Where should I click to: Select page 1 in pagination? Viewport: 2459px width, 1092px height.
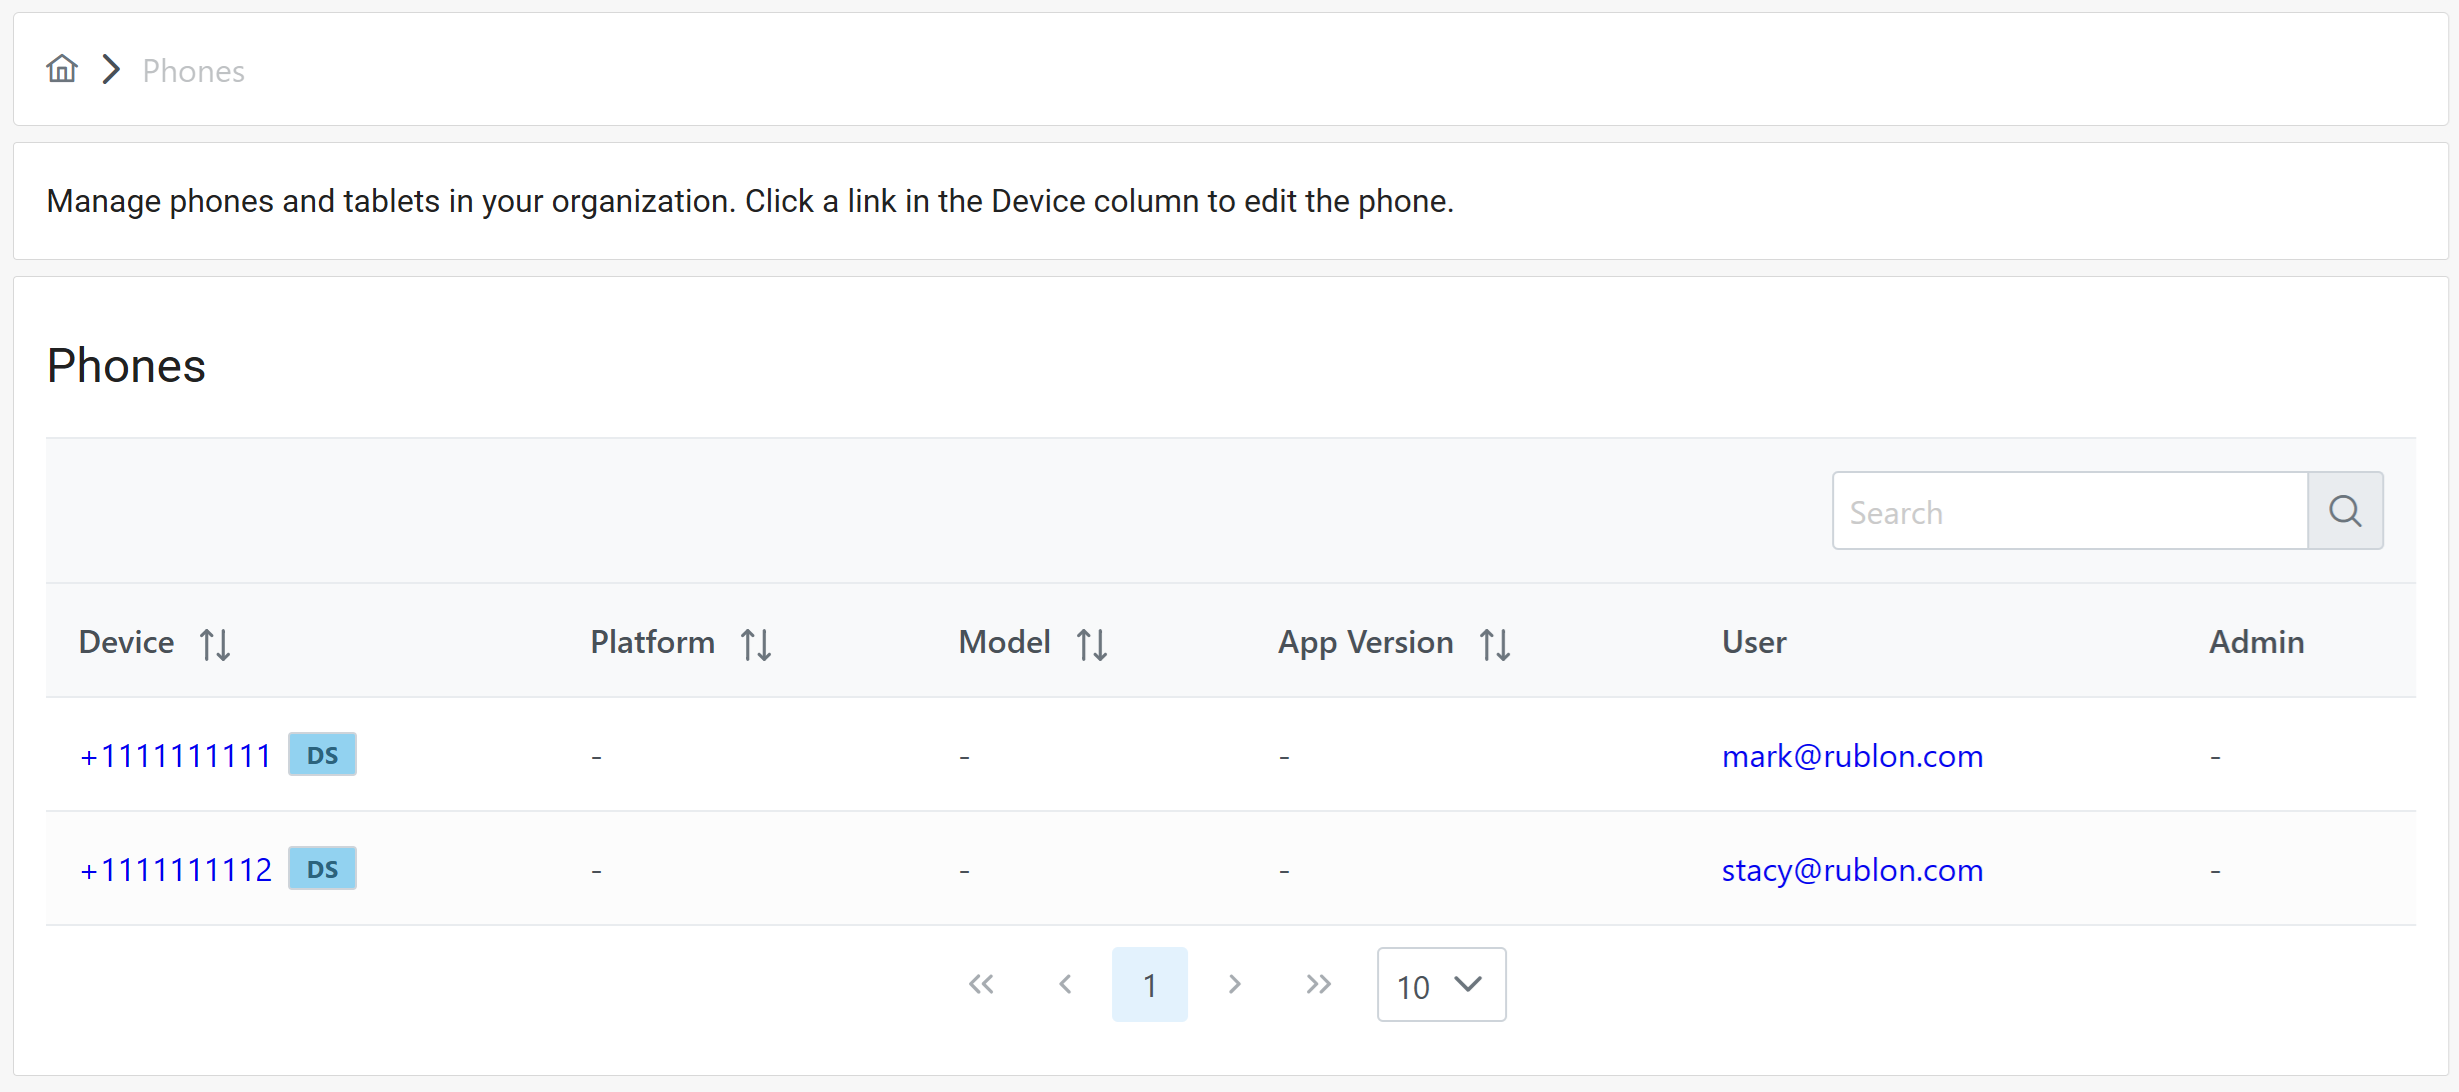pos(1149,985)
